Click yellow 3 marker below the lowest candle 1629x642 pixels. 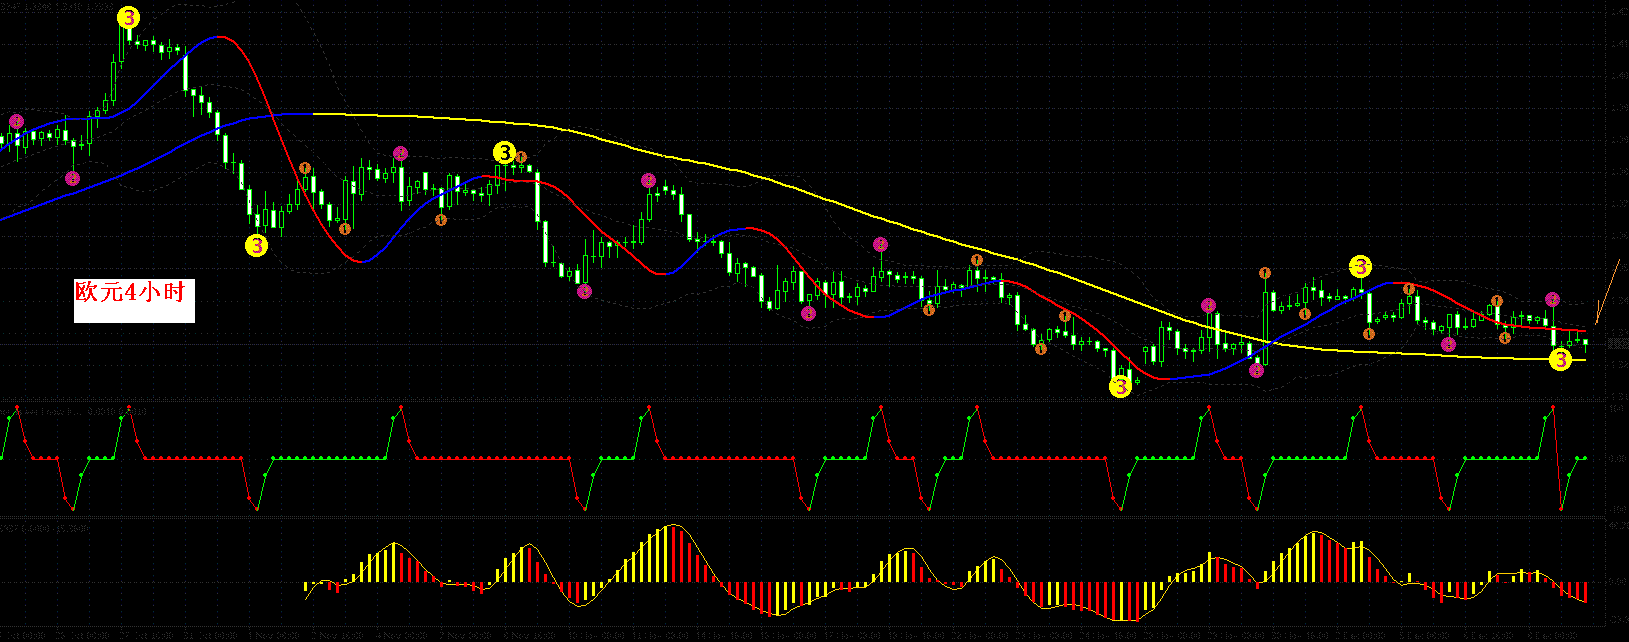tap(1121, 387)
